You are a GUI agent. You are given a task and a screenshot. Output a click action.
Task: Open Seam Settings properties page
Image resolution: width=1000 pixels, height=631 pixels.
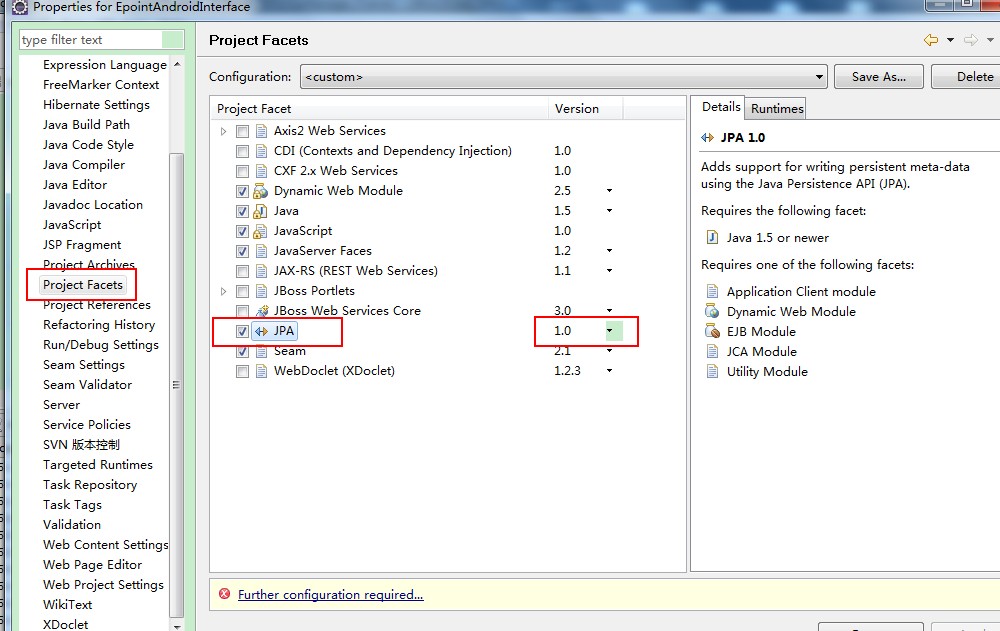click(84, 365)
